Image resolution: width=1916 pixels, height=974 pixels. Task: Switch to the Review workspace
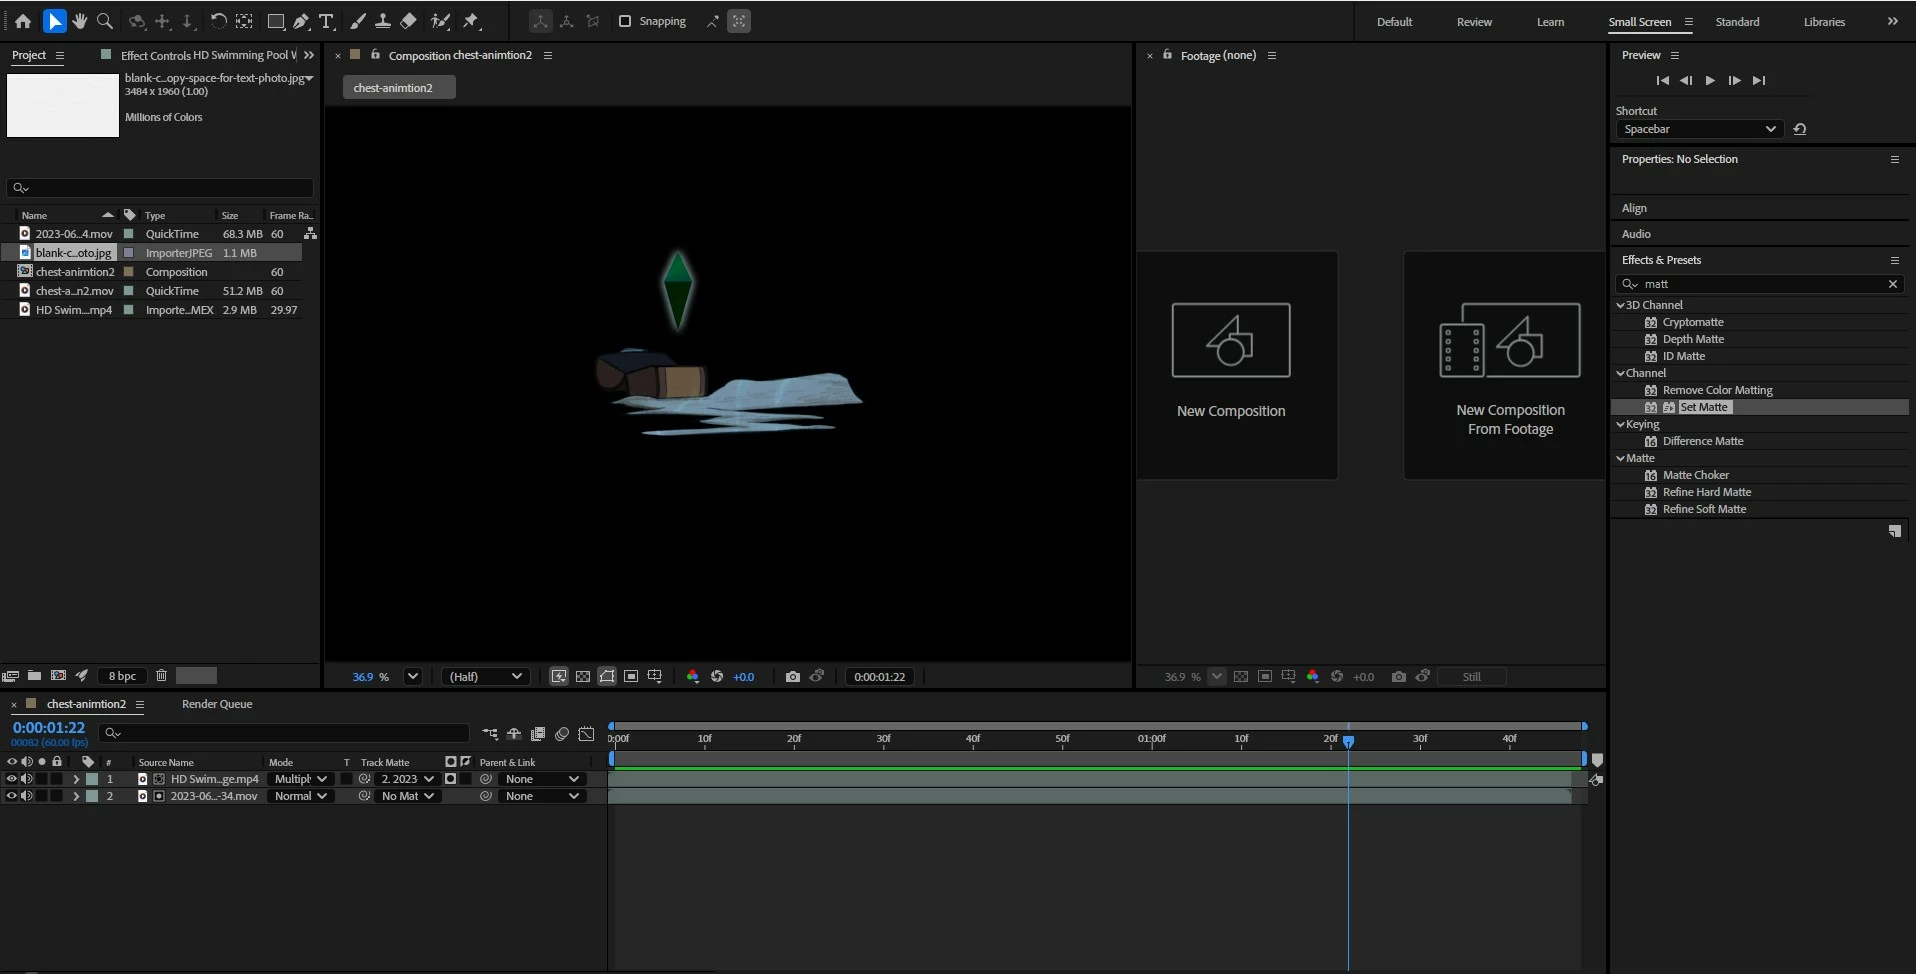(x=1474, y=22)
